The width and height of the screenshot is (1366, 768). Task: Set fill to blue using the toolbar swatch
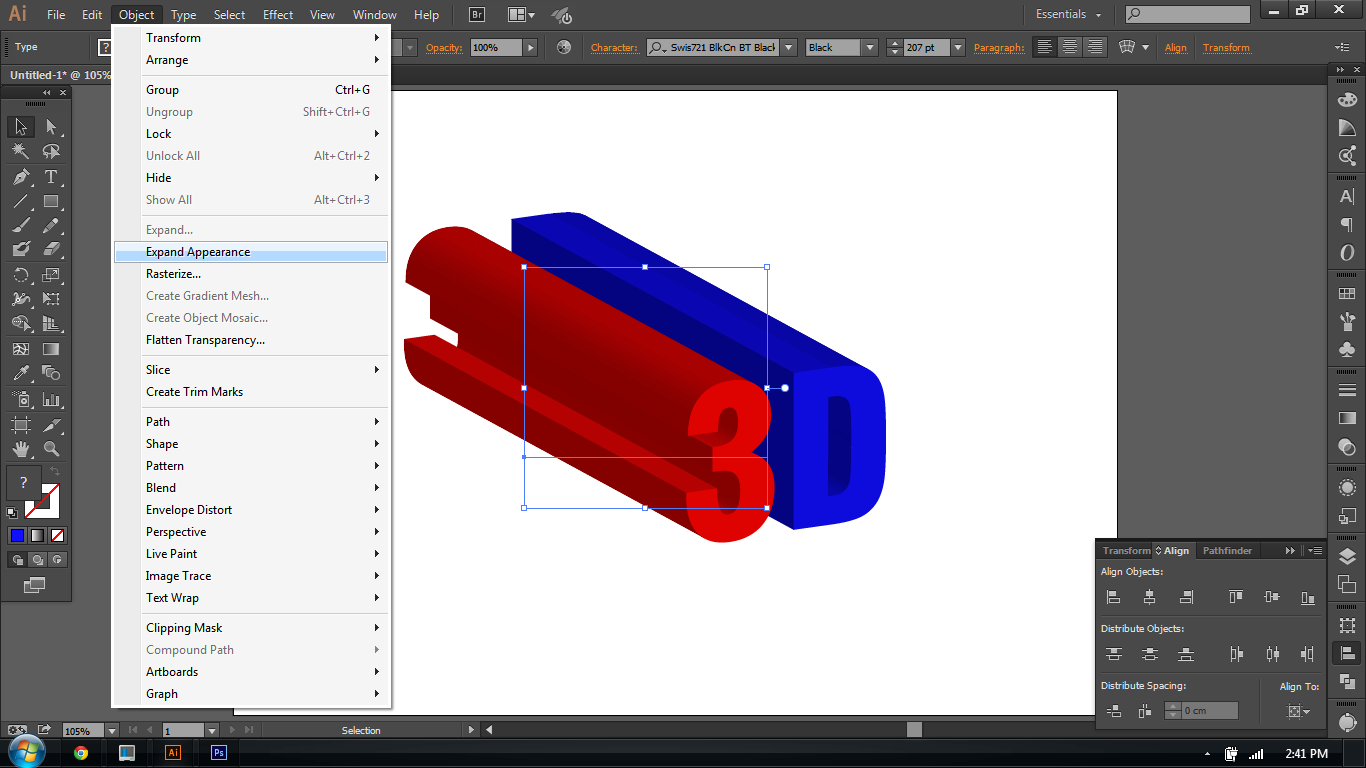[18, 535]
